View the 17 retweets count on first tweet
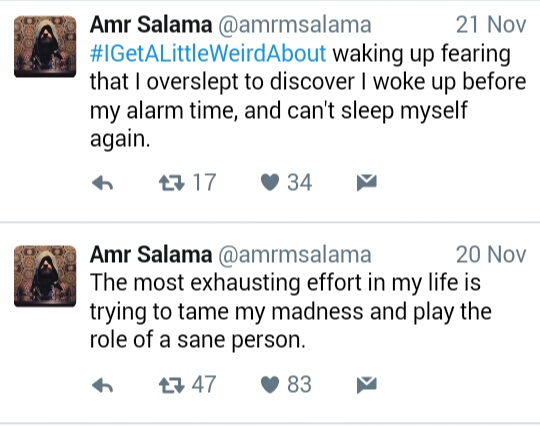The image size is (540, 426). pyautogui.click(x=204, y=183)
